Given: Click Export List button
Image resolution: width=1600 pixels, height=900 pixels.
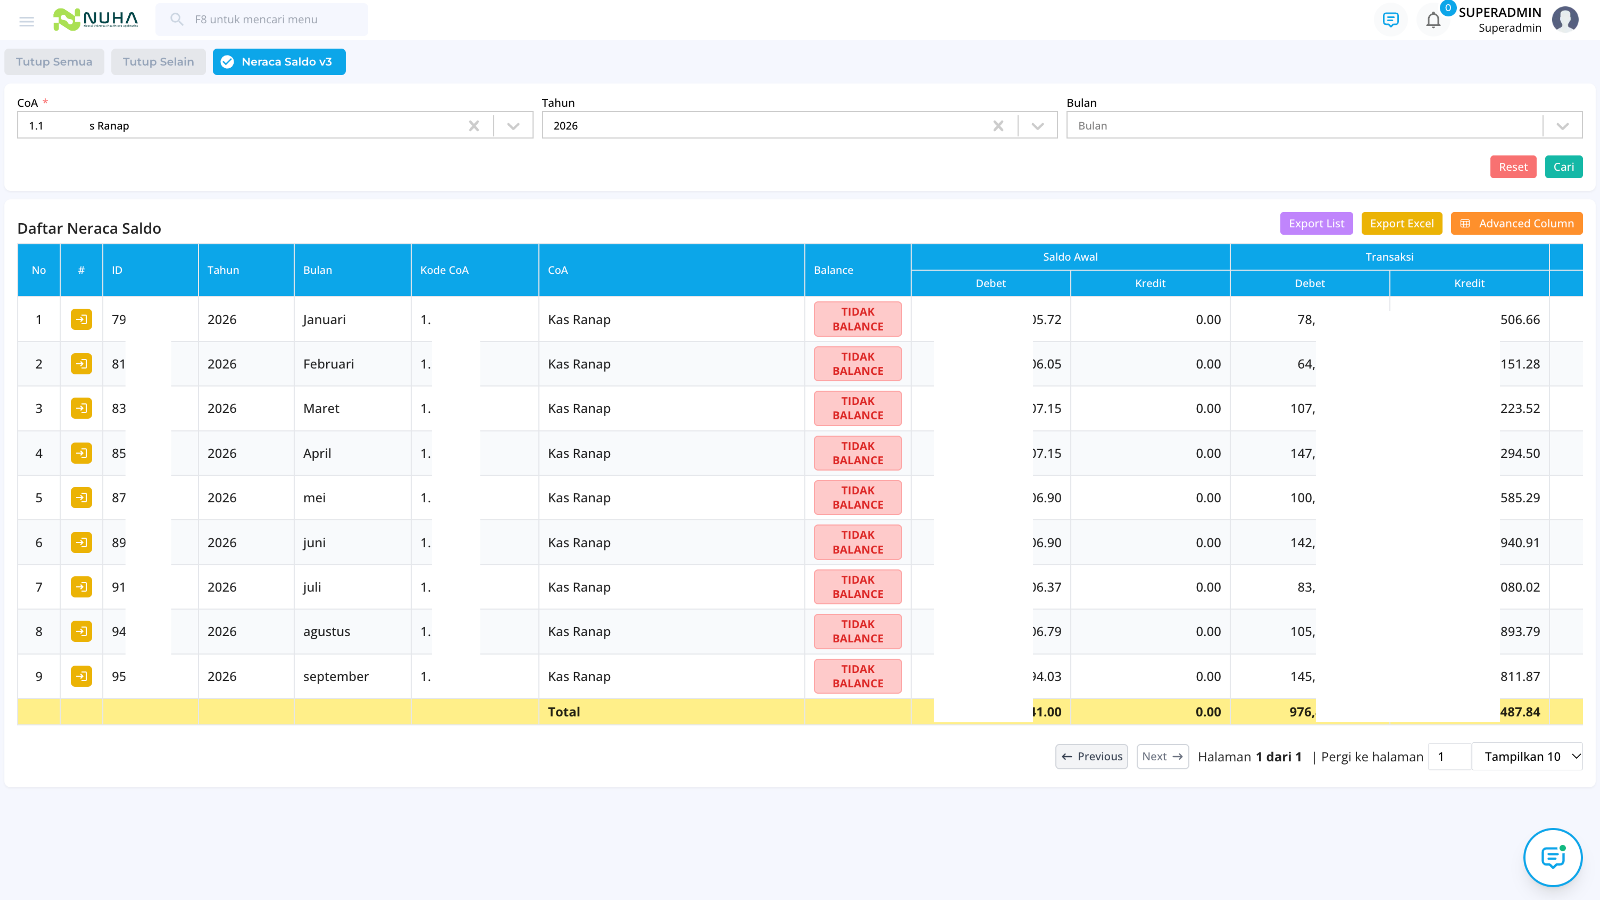Looking at the screenshot, I should tap(1316, 224).
